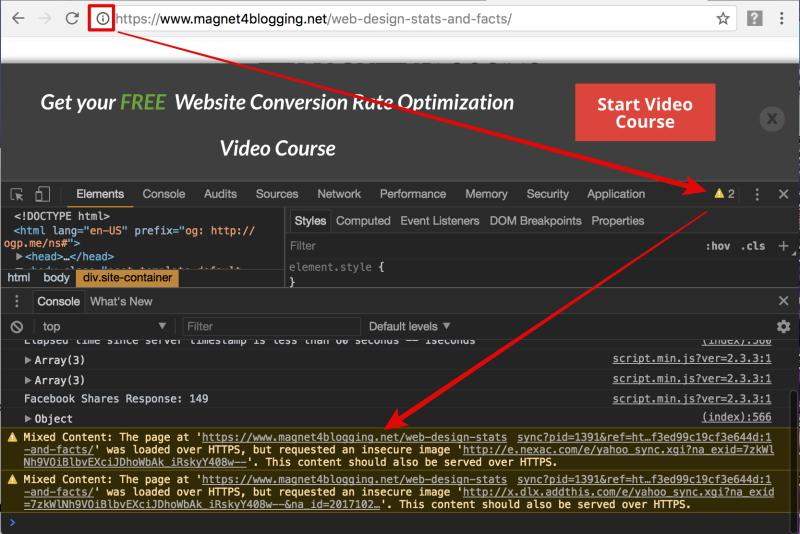Open the Event Listeners pane tab

[440, 221]
